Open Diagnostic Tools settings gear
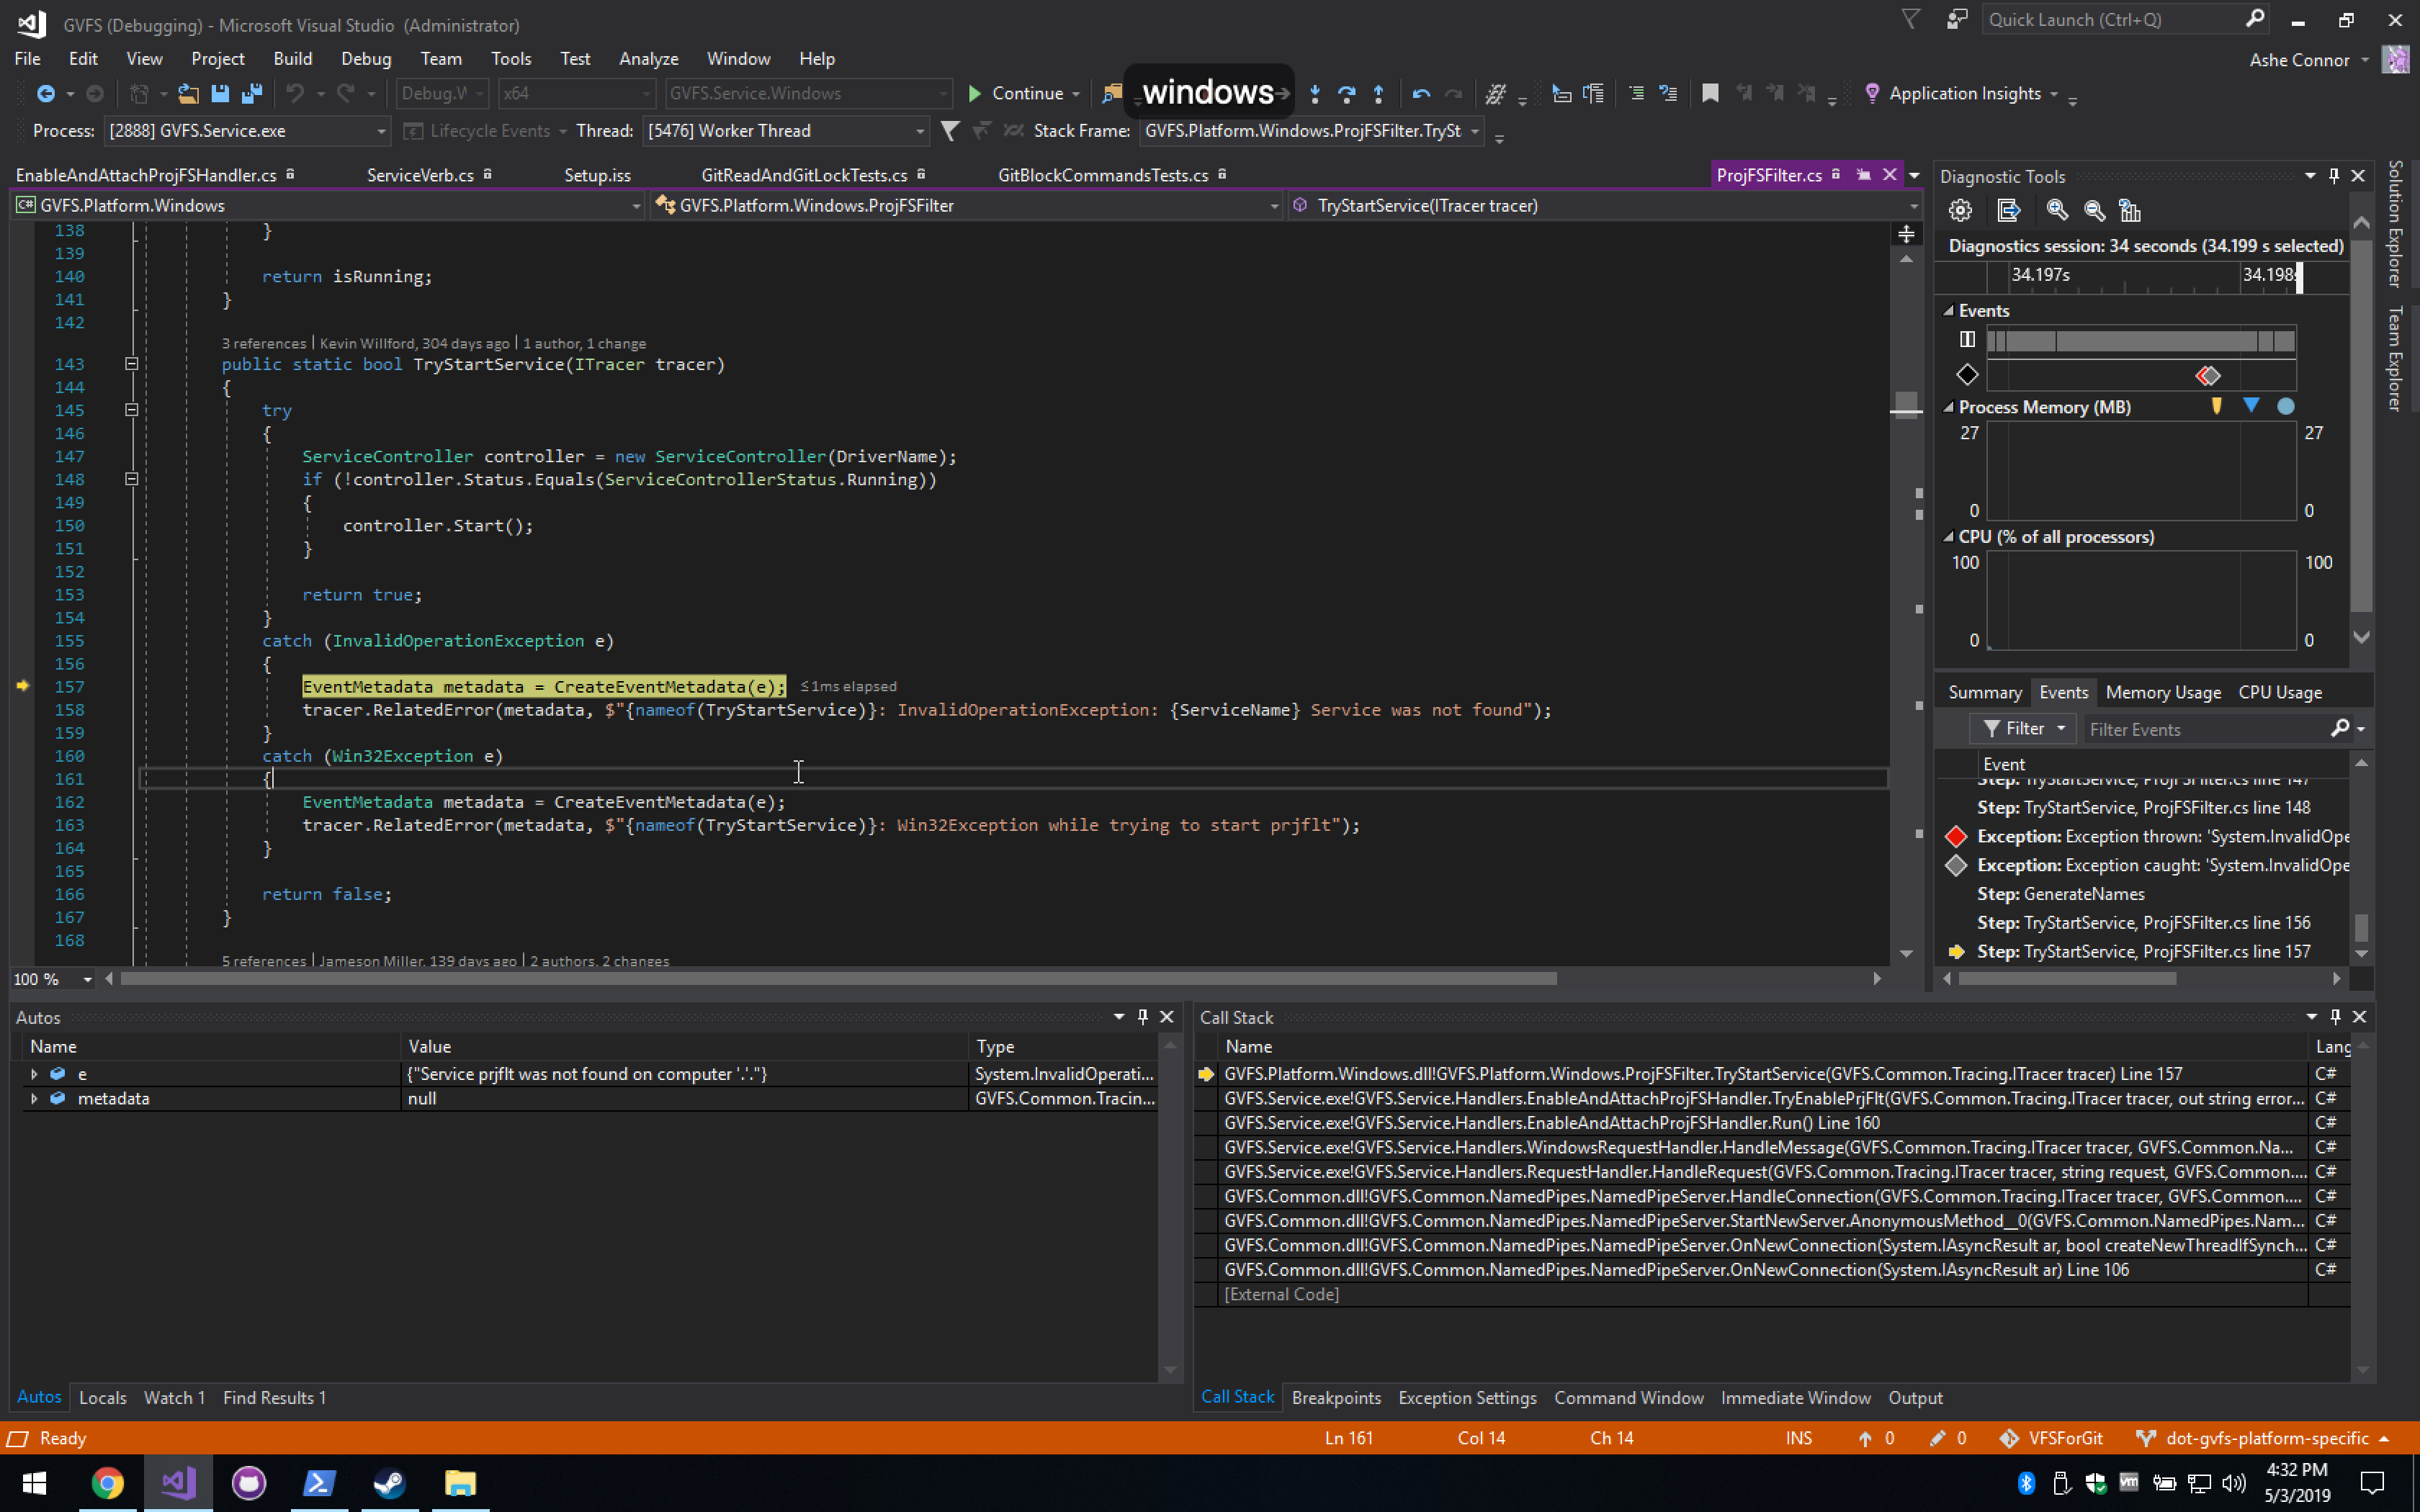Screen dimensions: 2420x1512 pyautogui.click(x=1960, y=211)
